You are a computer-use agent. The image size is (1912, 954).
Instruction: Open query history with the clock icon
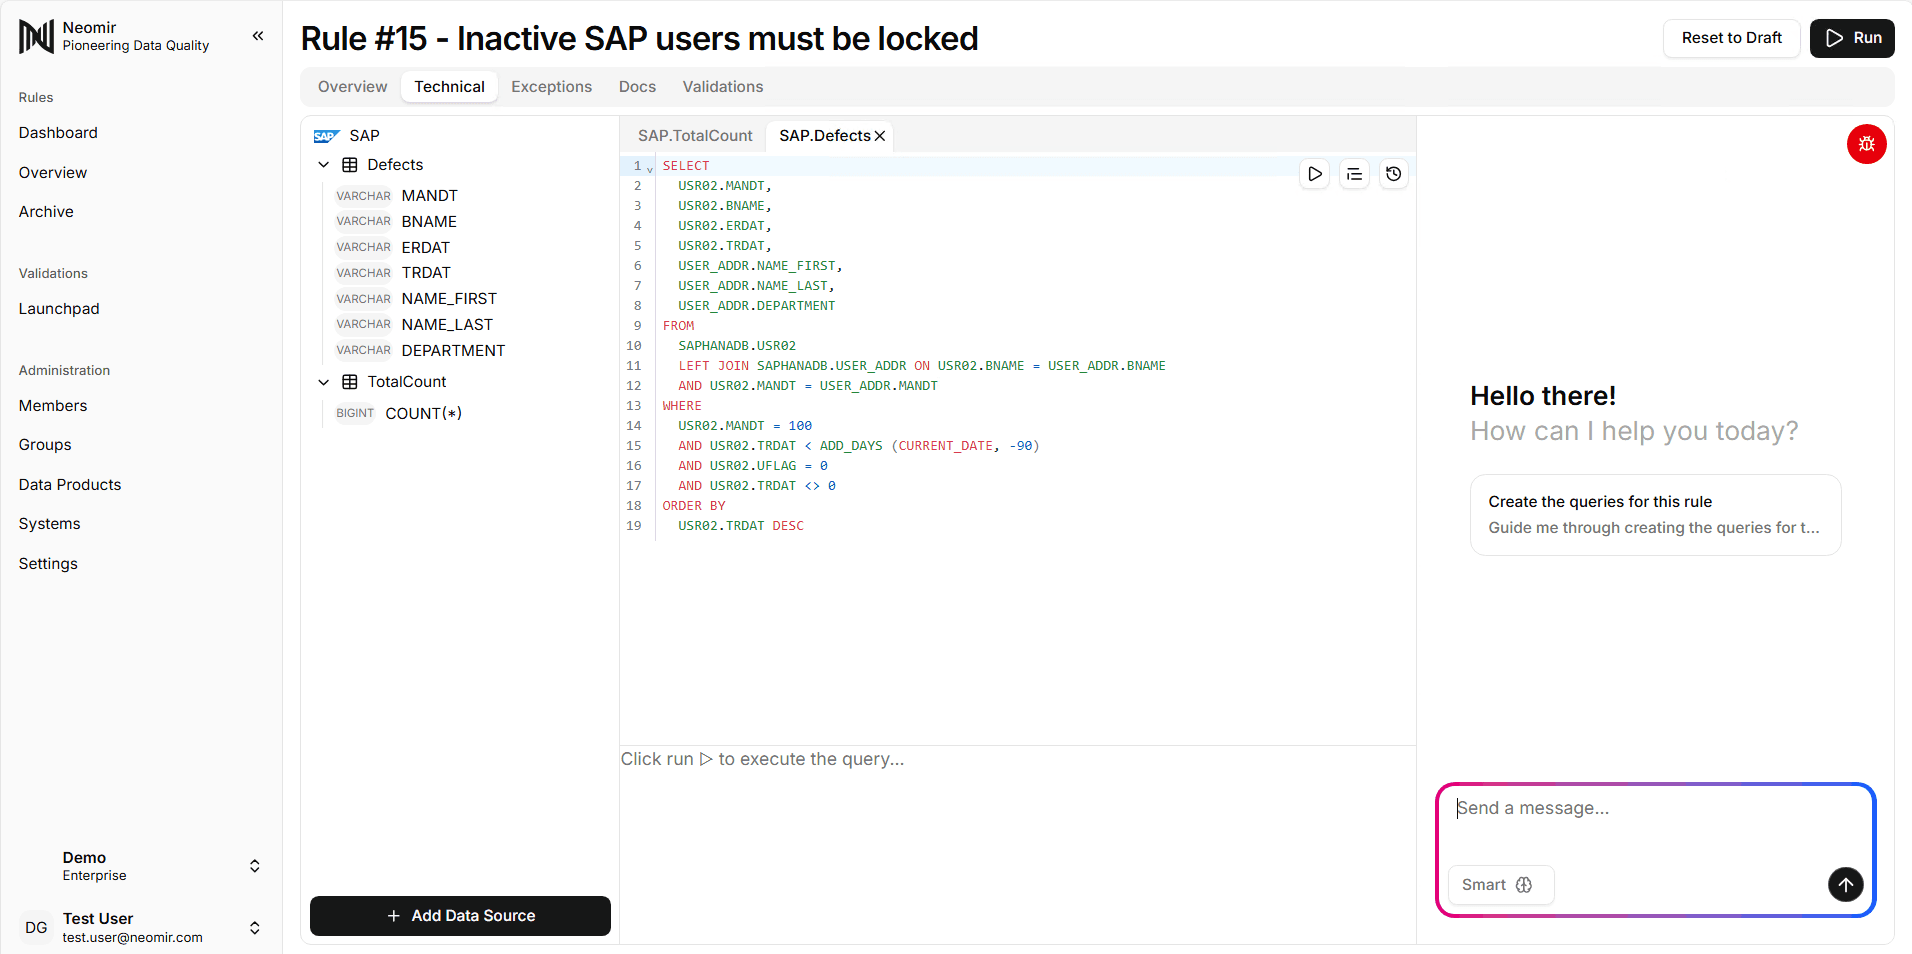tap(1393, 173)
